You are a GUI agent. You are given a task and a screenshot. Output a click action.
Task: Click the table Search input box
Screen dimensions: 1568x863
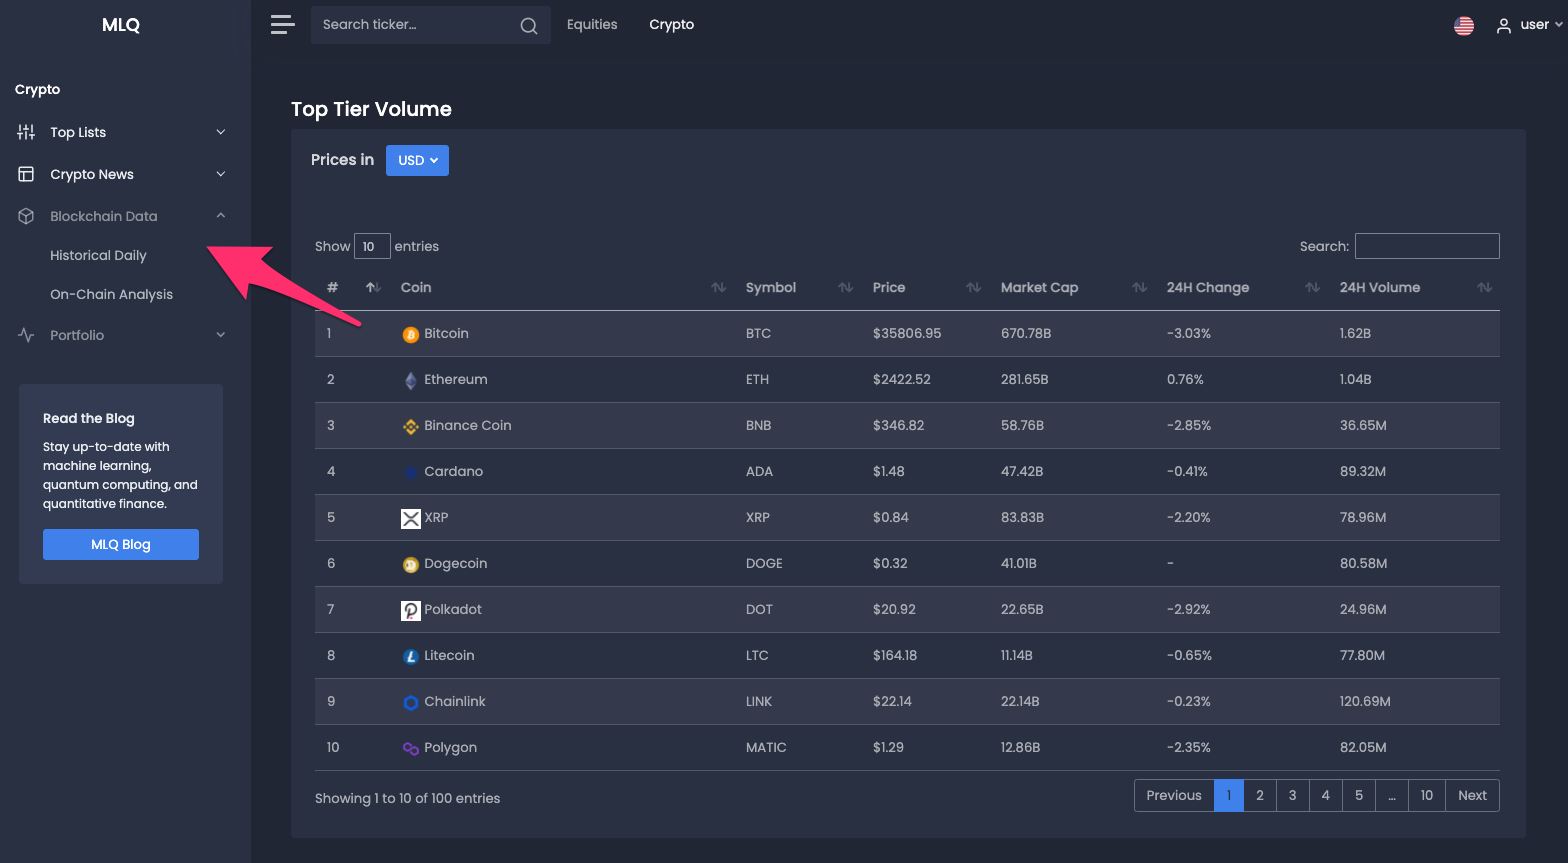click(x=1427, y=246)
